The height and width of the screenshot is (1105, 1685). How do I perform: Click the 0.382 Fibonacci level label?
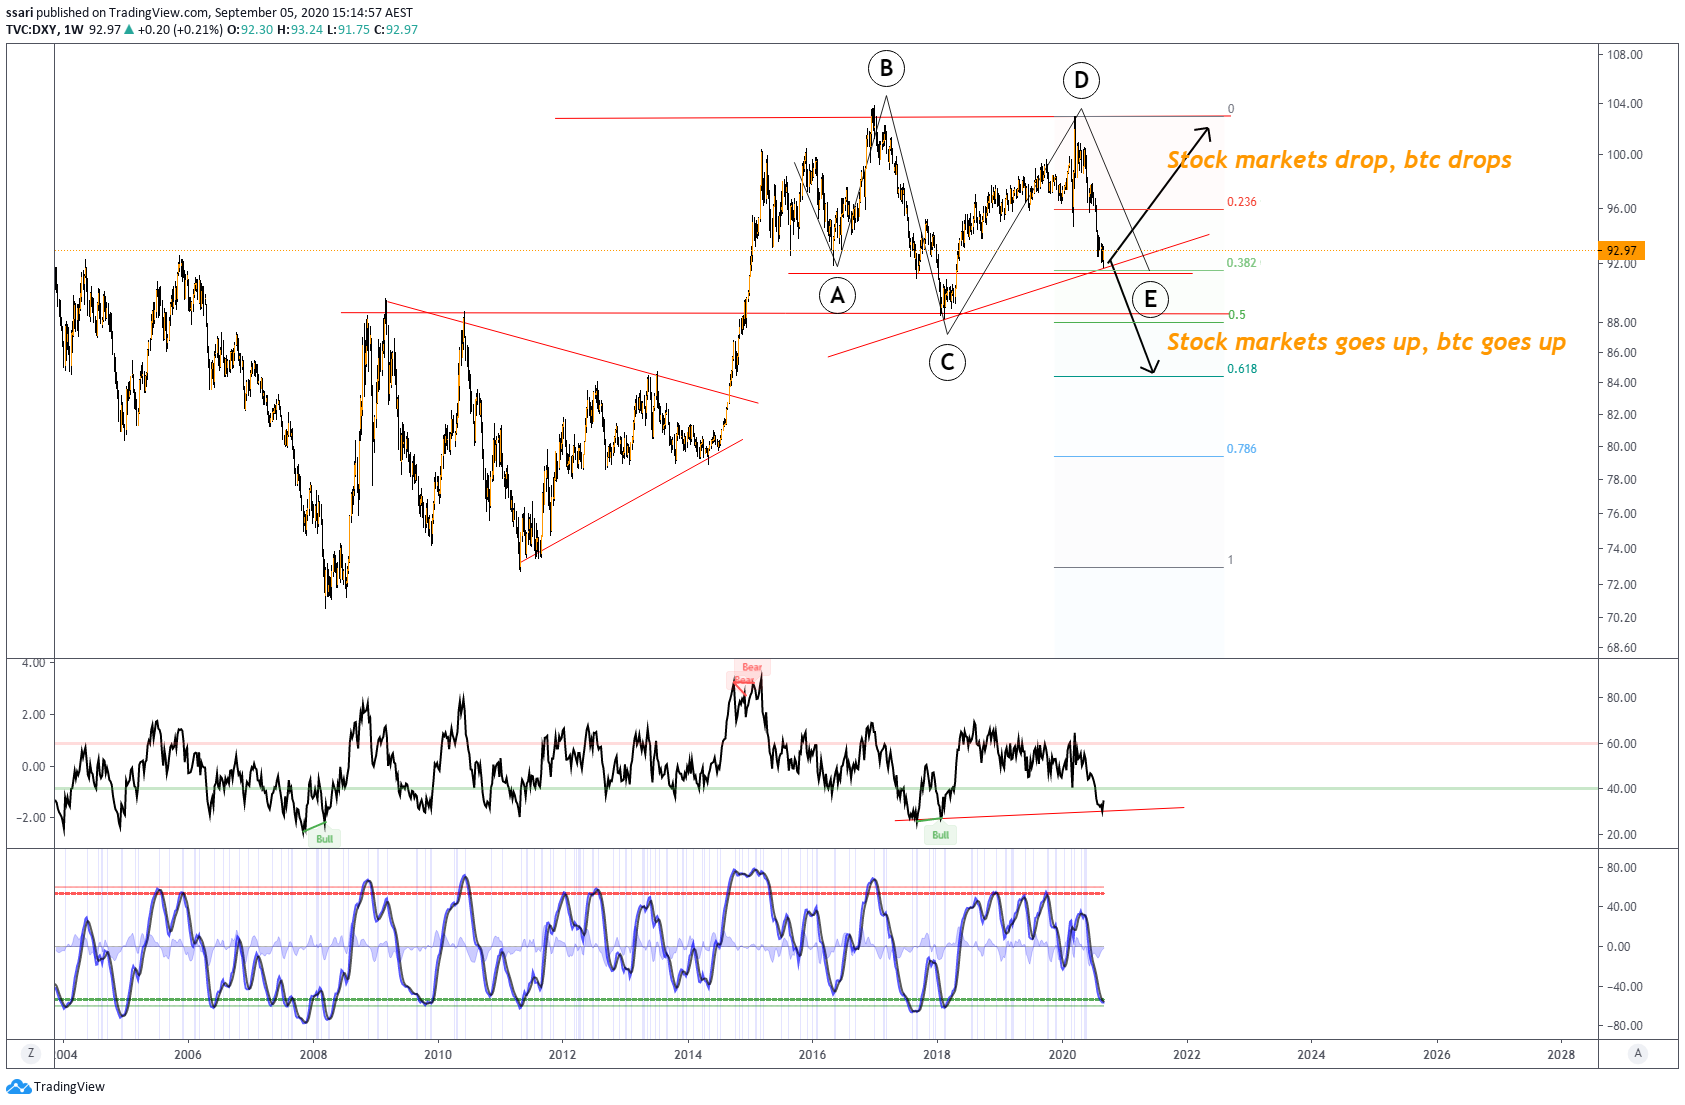(1242, 263)
